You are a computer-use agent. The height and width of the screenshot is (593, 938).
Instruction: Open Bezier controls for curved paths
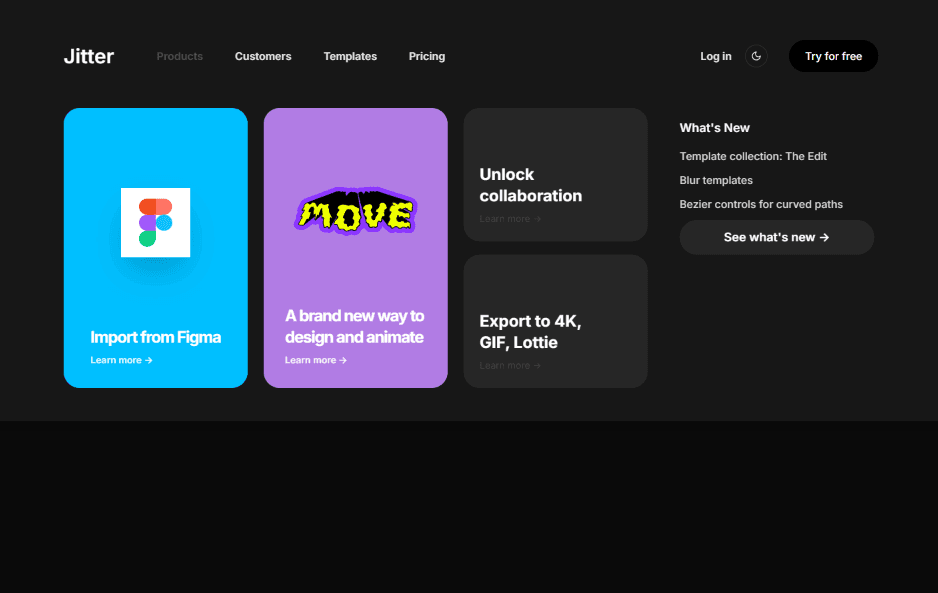coord(761,205)
